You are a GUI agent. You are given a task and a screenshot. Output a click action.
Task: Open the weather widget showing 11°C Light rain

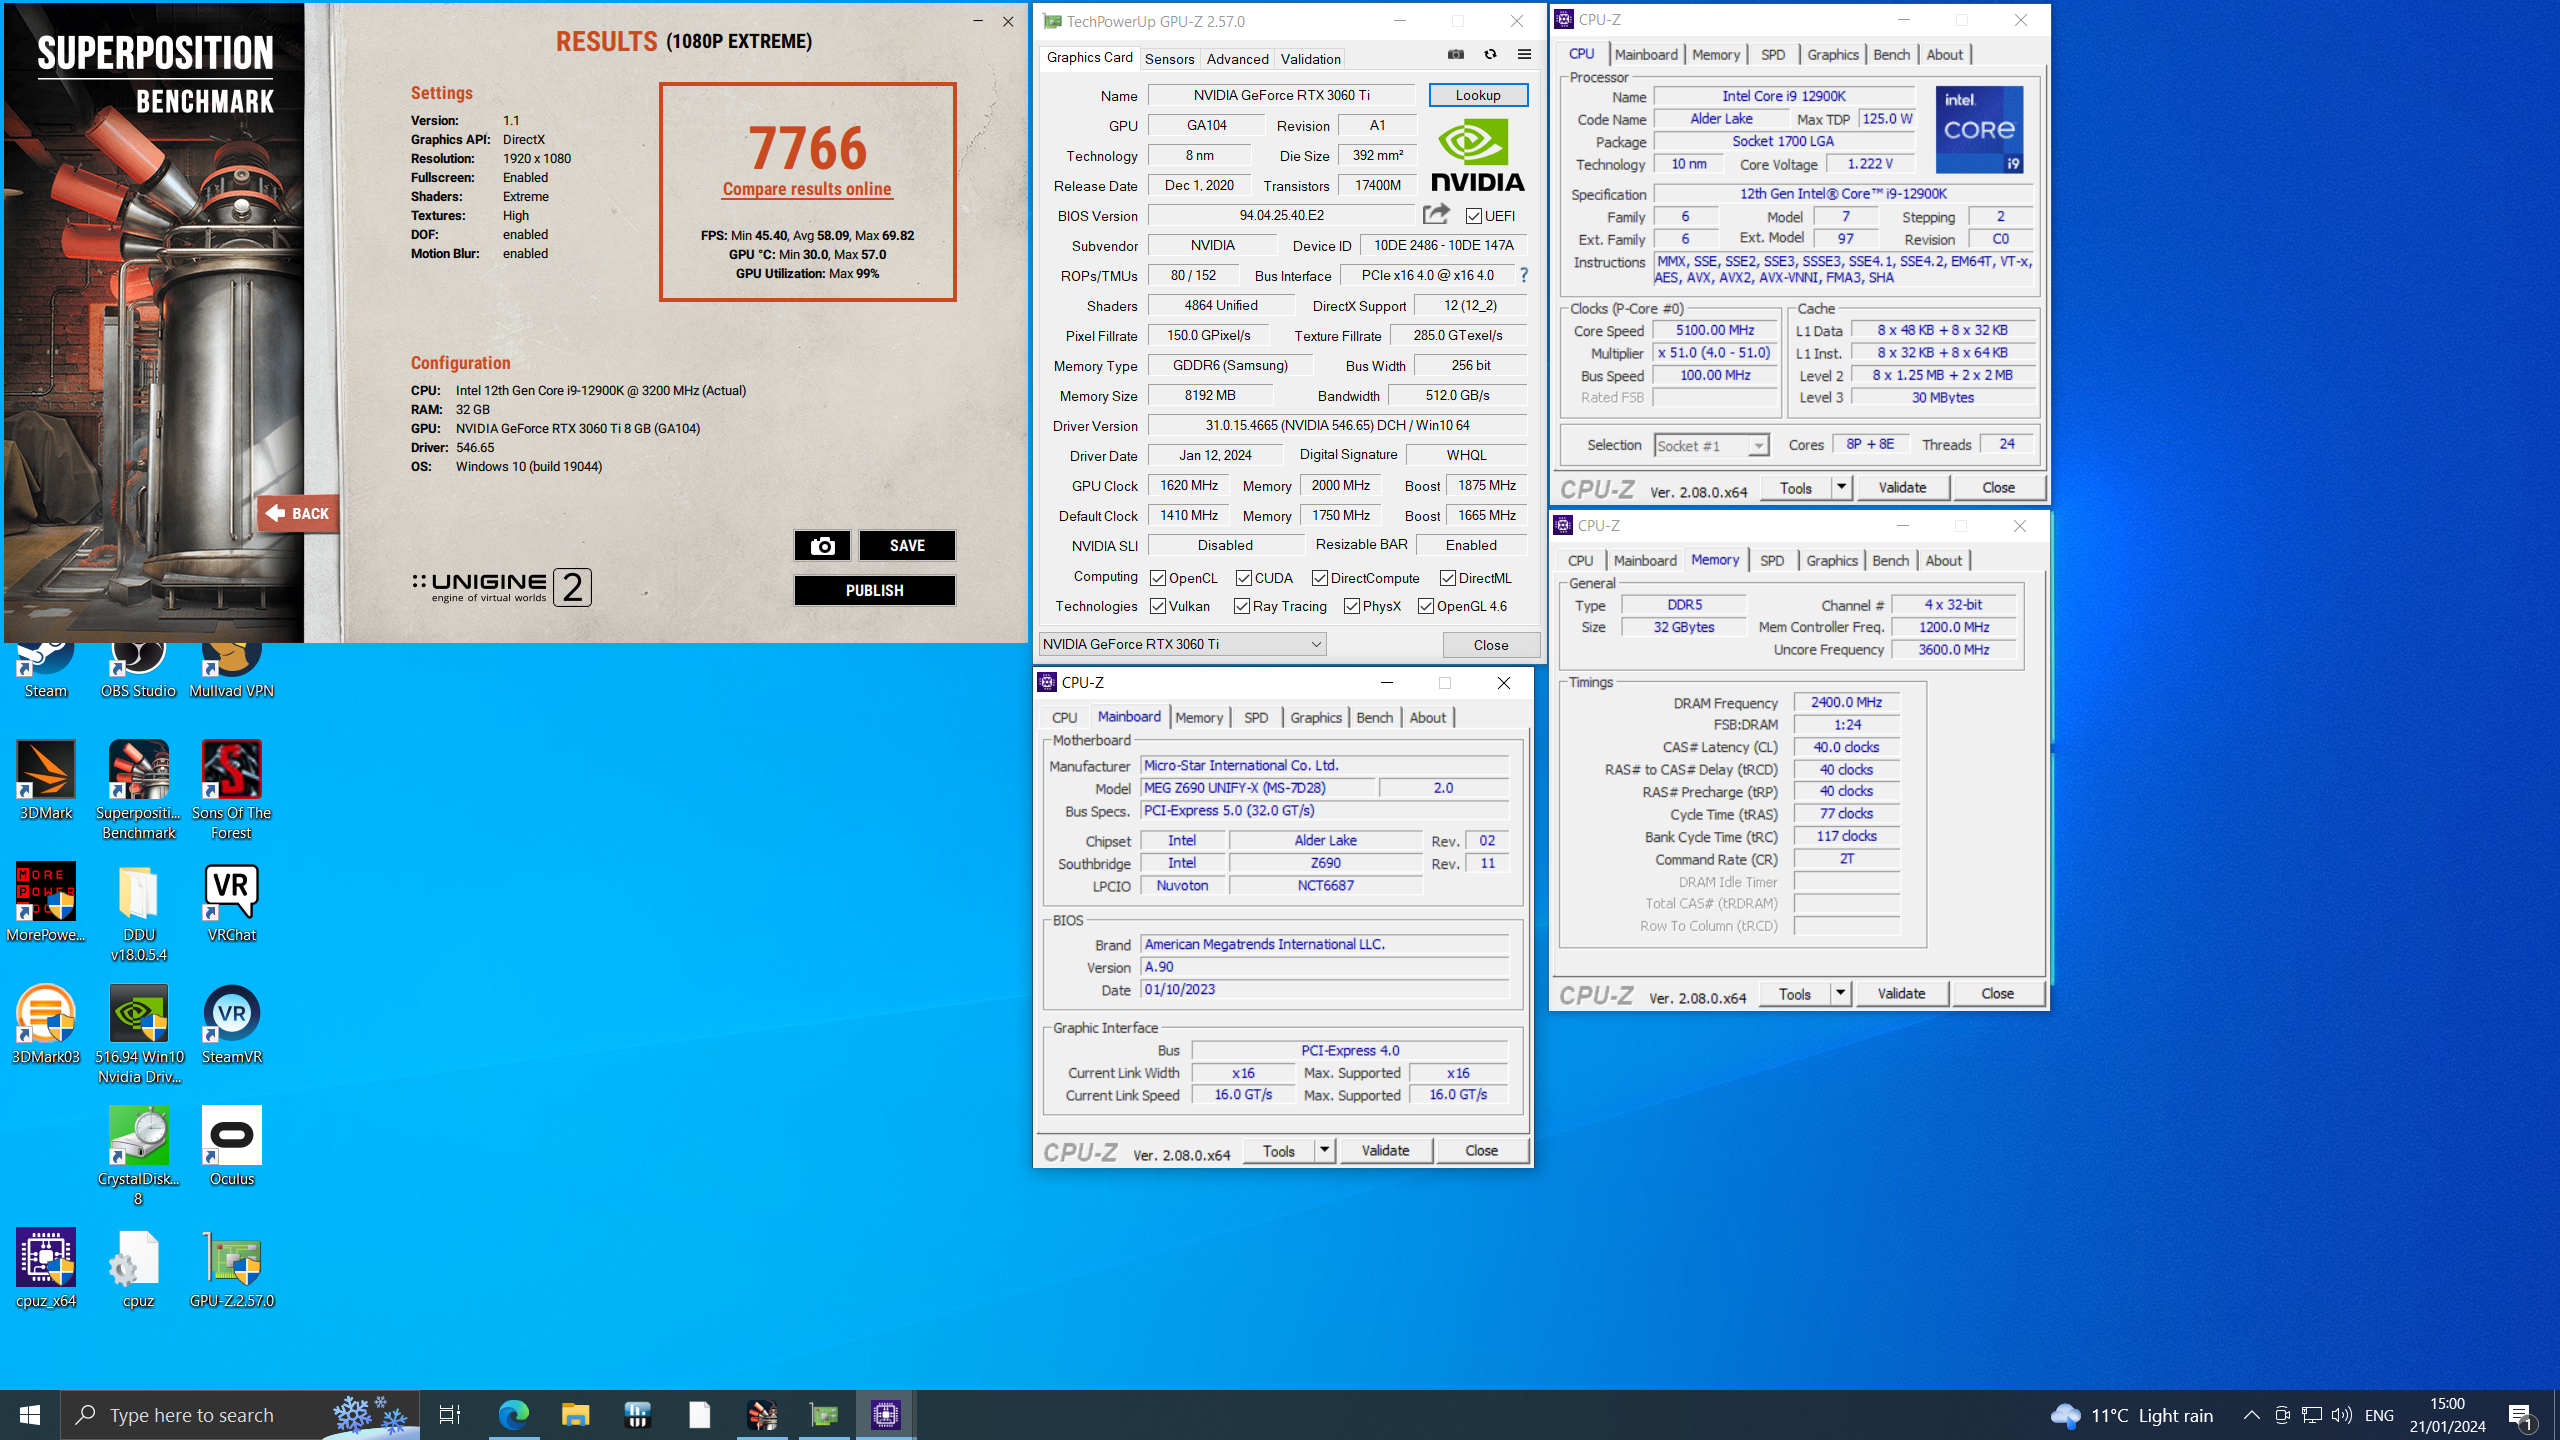[2132, 1415]
